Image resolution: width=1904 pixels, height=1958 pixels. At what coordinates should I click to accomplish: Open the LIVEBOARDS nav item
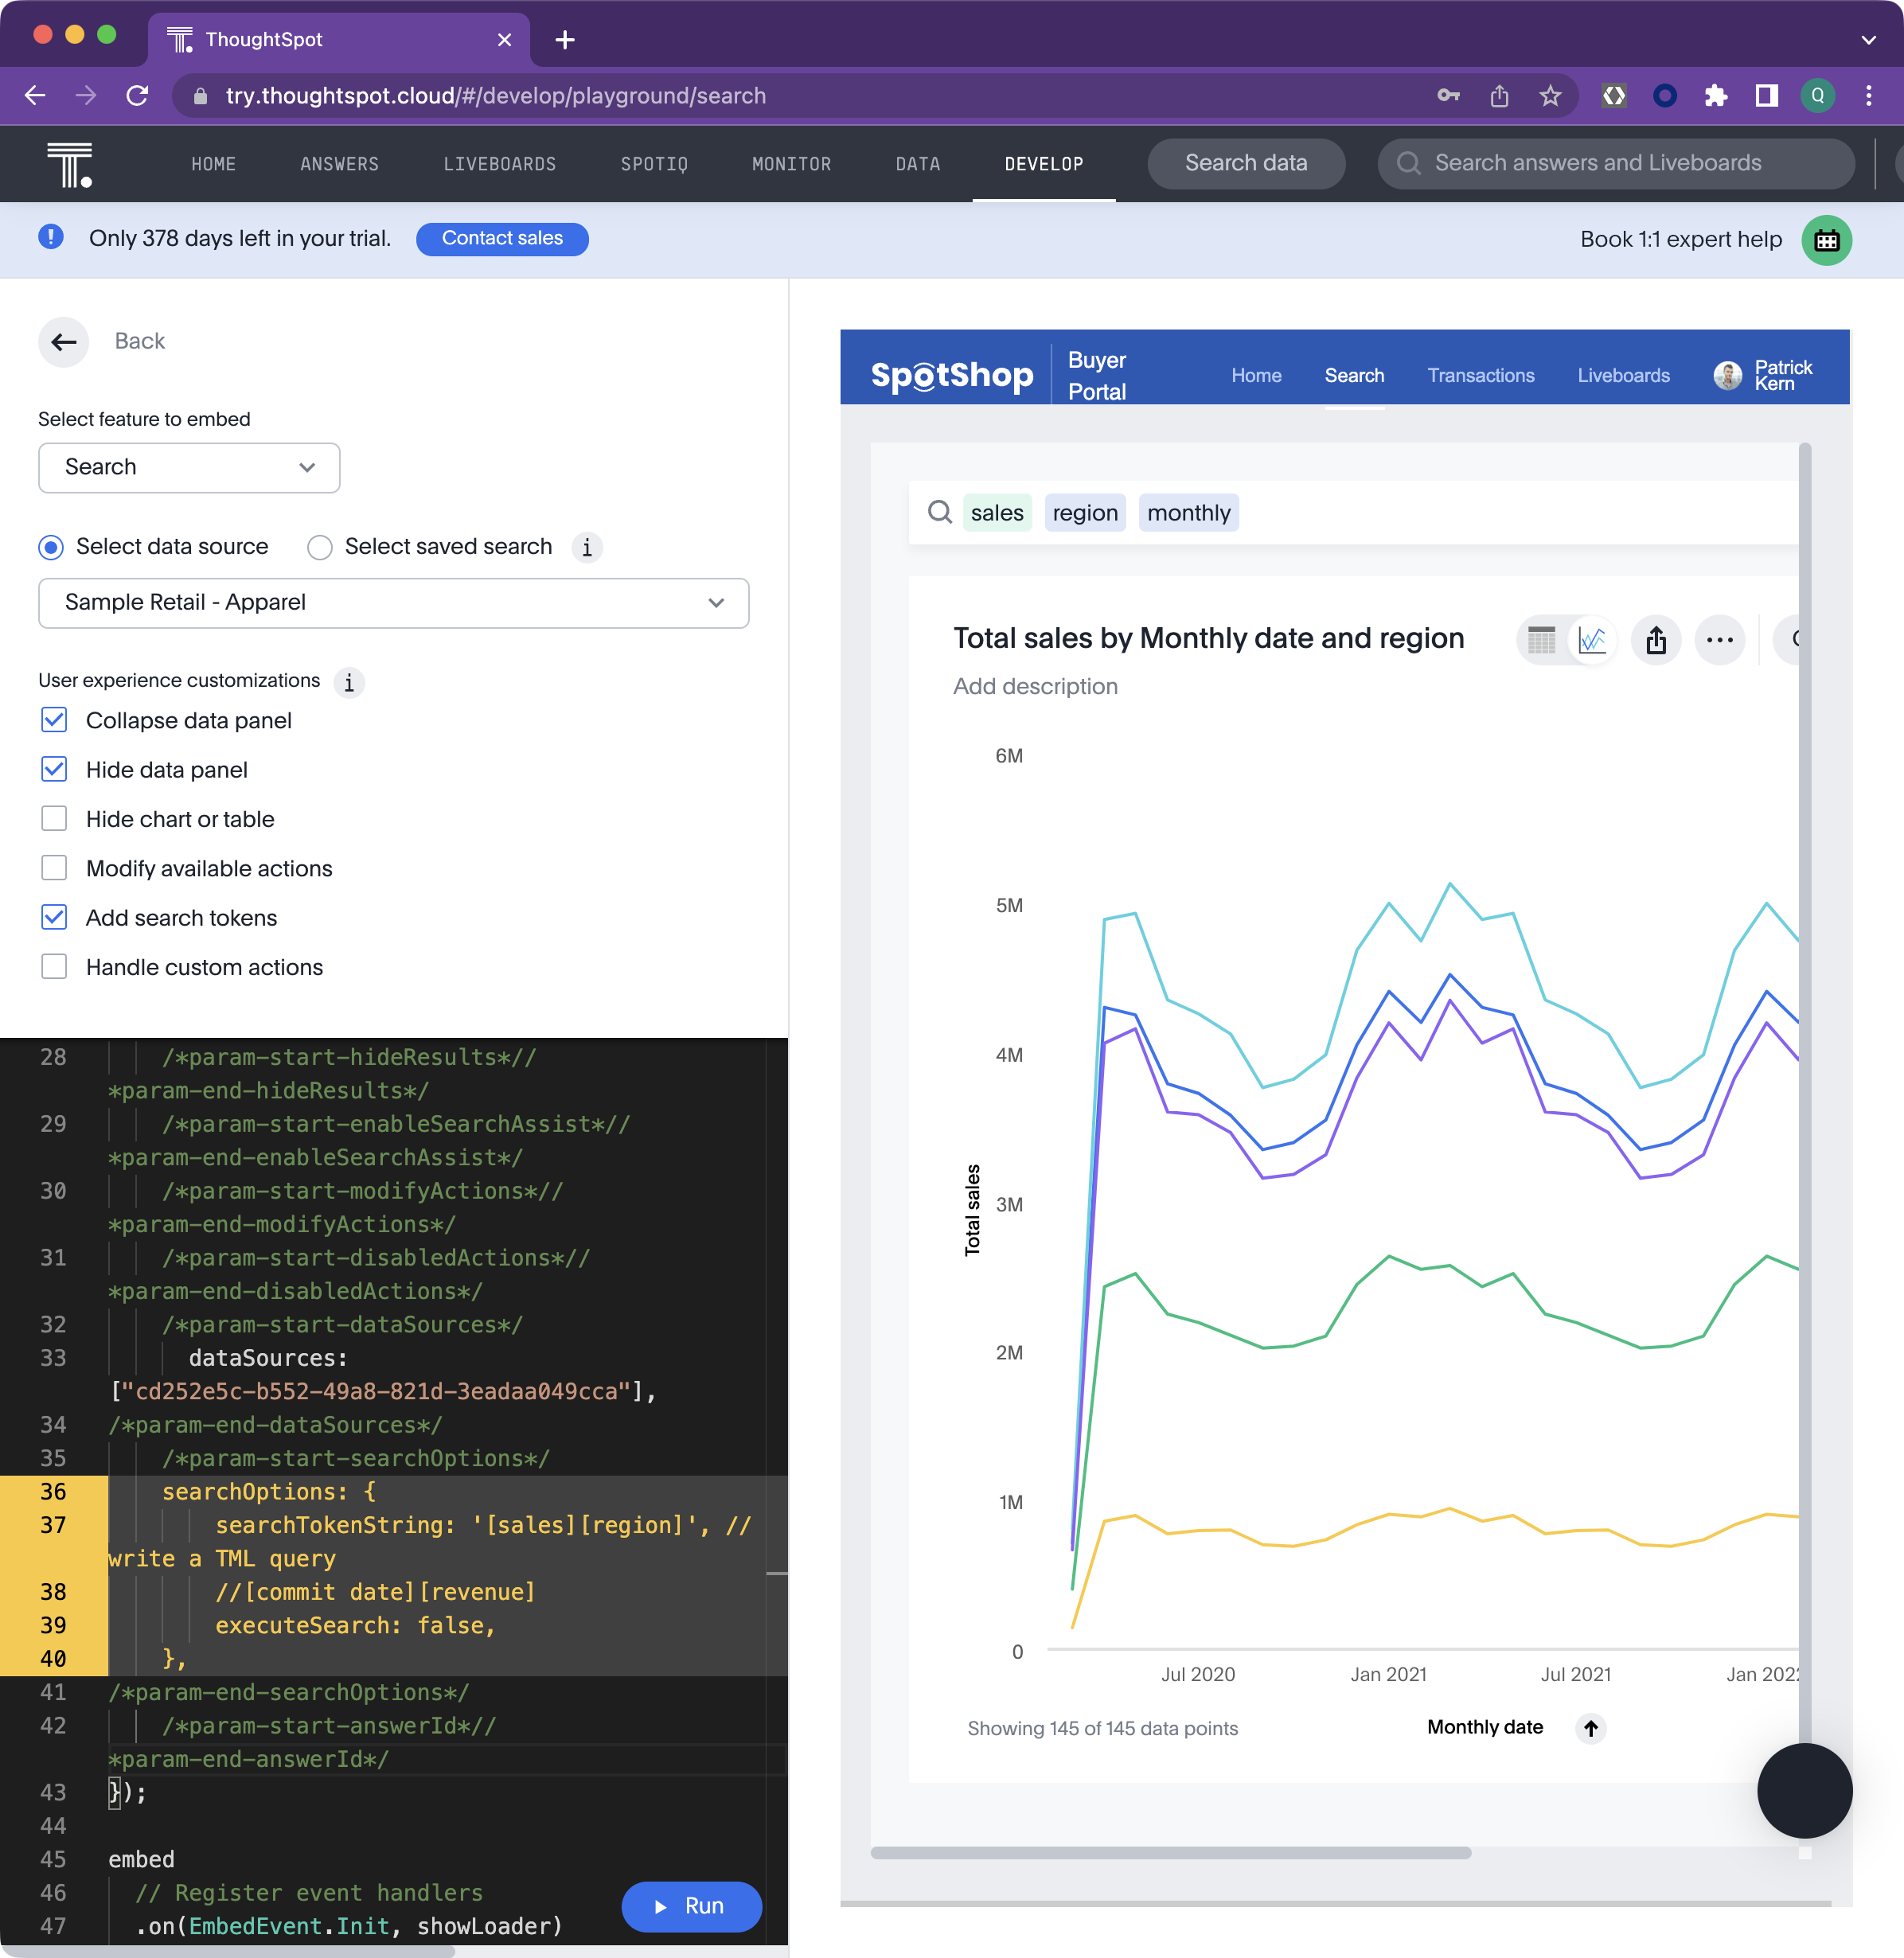(x=500, y=164)
